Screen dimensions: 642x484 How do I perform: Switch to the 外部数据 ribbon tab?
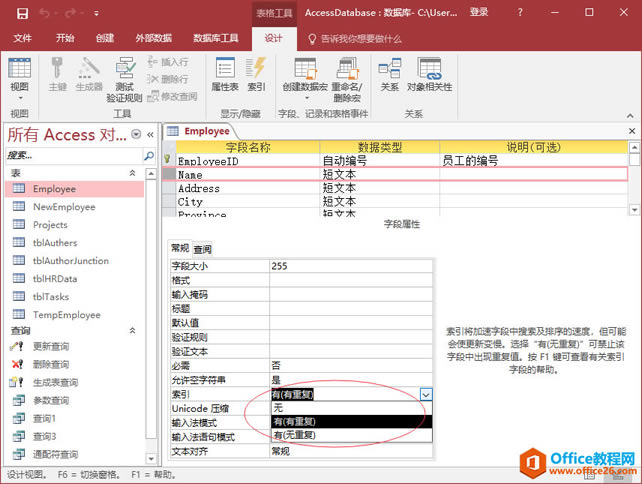point(154,38)
